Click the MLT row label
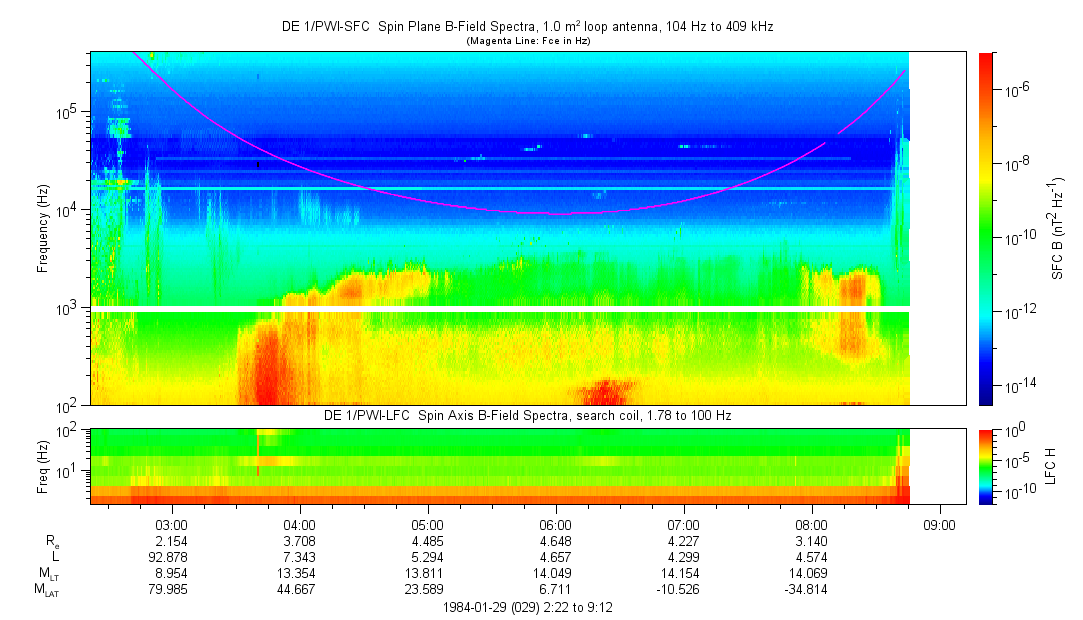 point(49,574)
